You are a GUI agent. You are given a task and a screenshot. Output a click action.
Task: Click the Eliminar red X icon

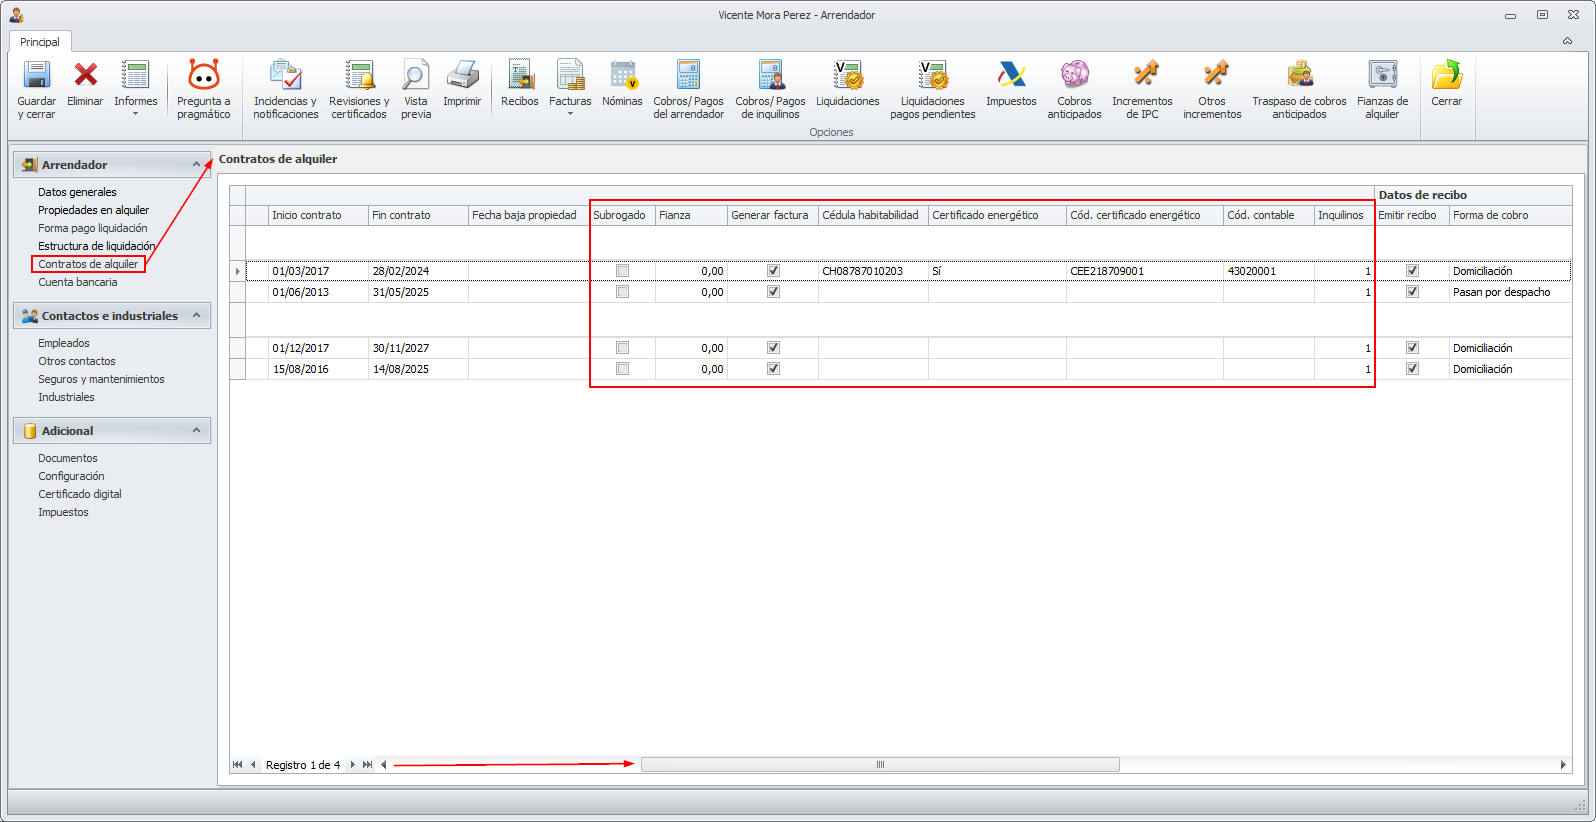[86, 76]
